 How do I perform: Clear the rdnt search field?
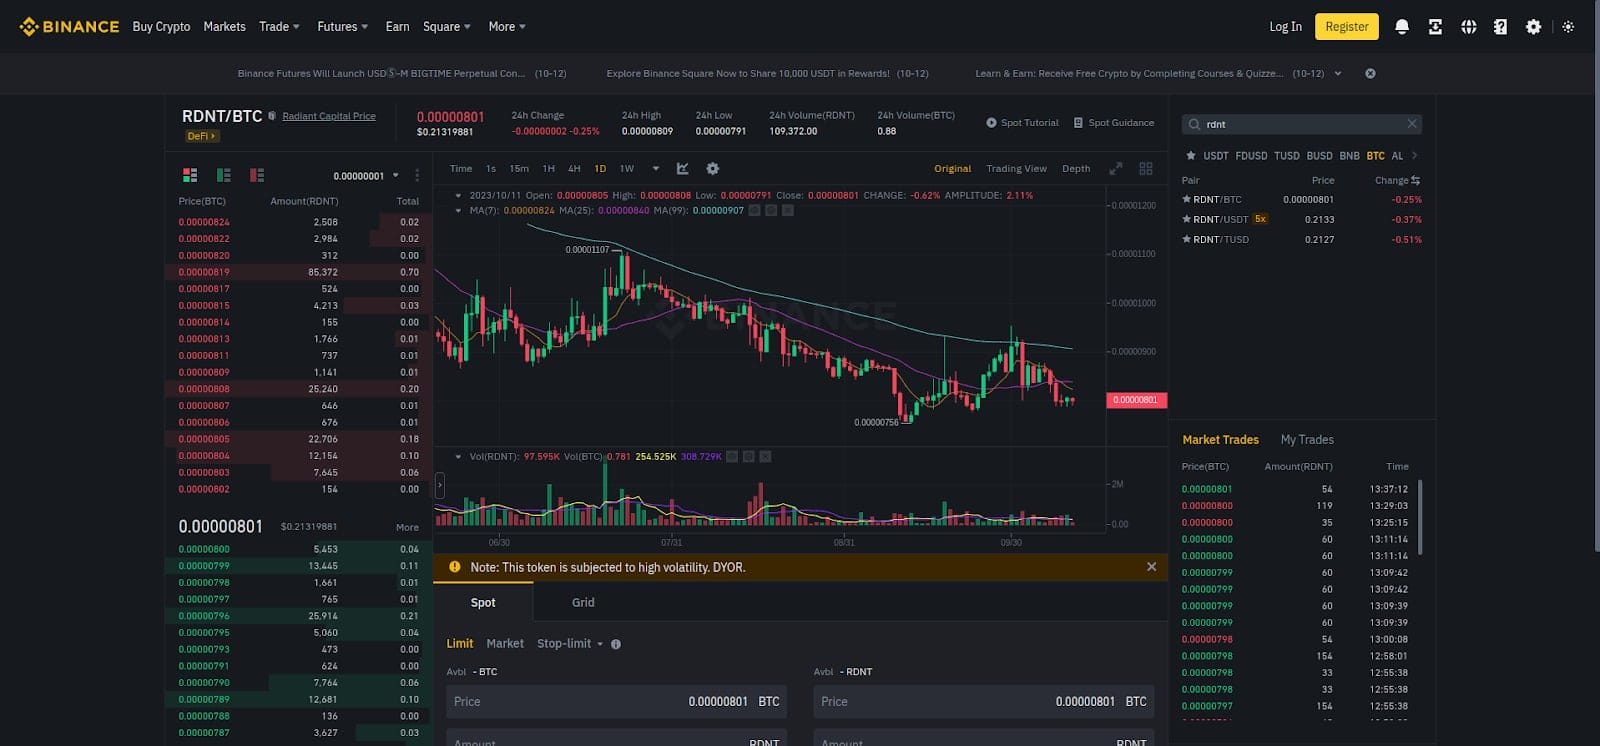pyautogui.click(x=1412, y=124)
